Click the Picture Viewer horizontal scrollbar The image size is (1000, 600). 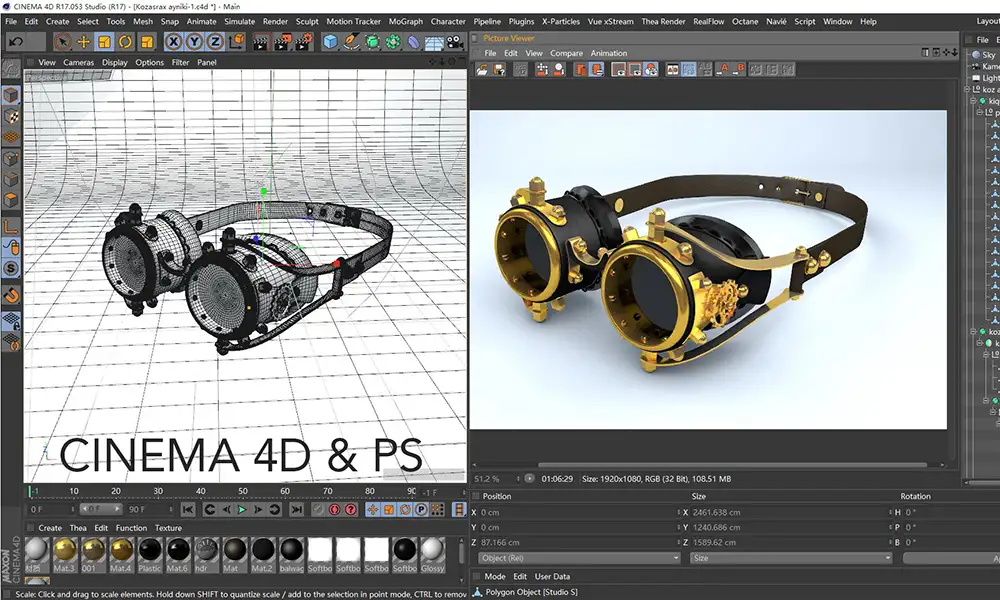click(x=732, y=465)
